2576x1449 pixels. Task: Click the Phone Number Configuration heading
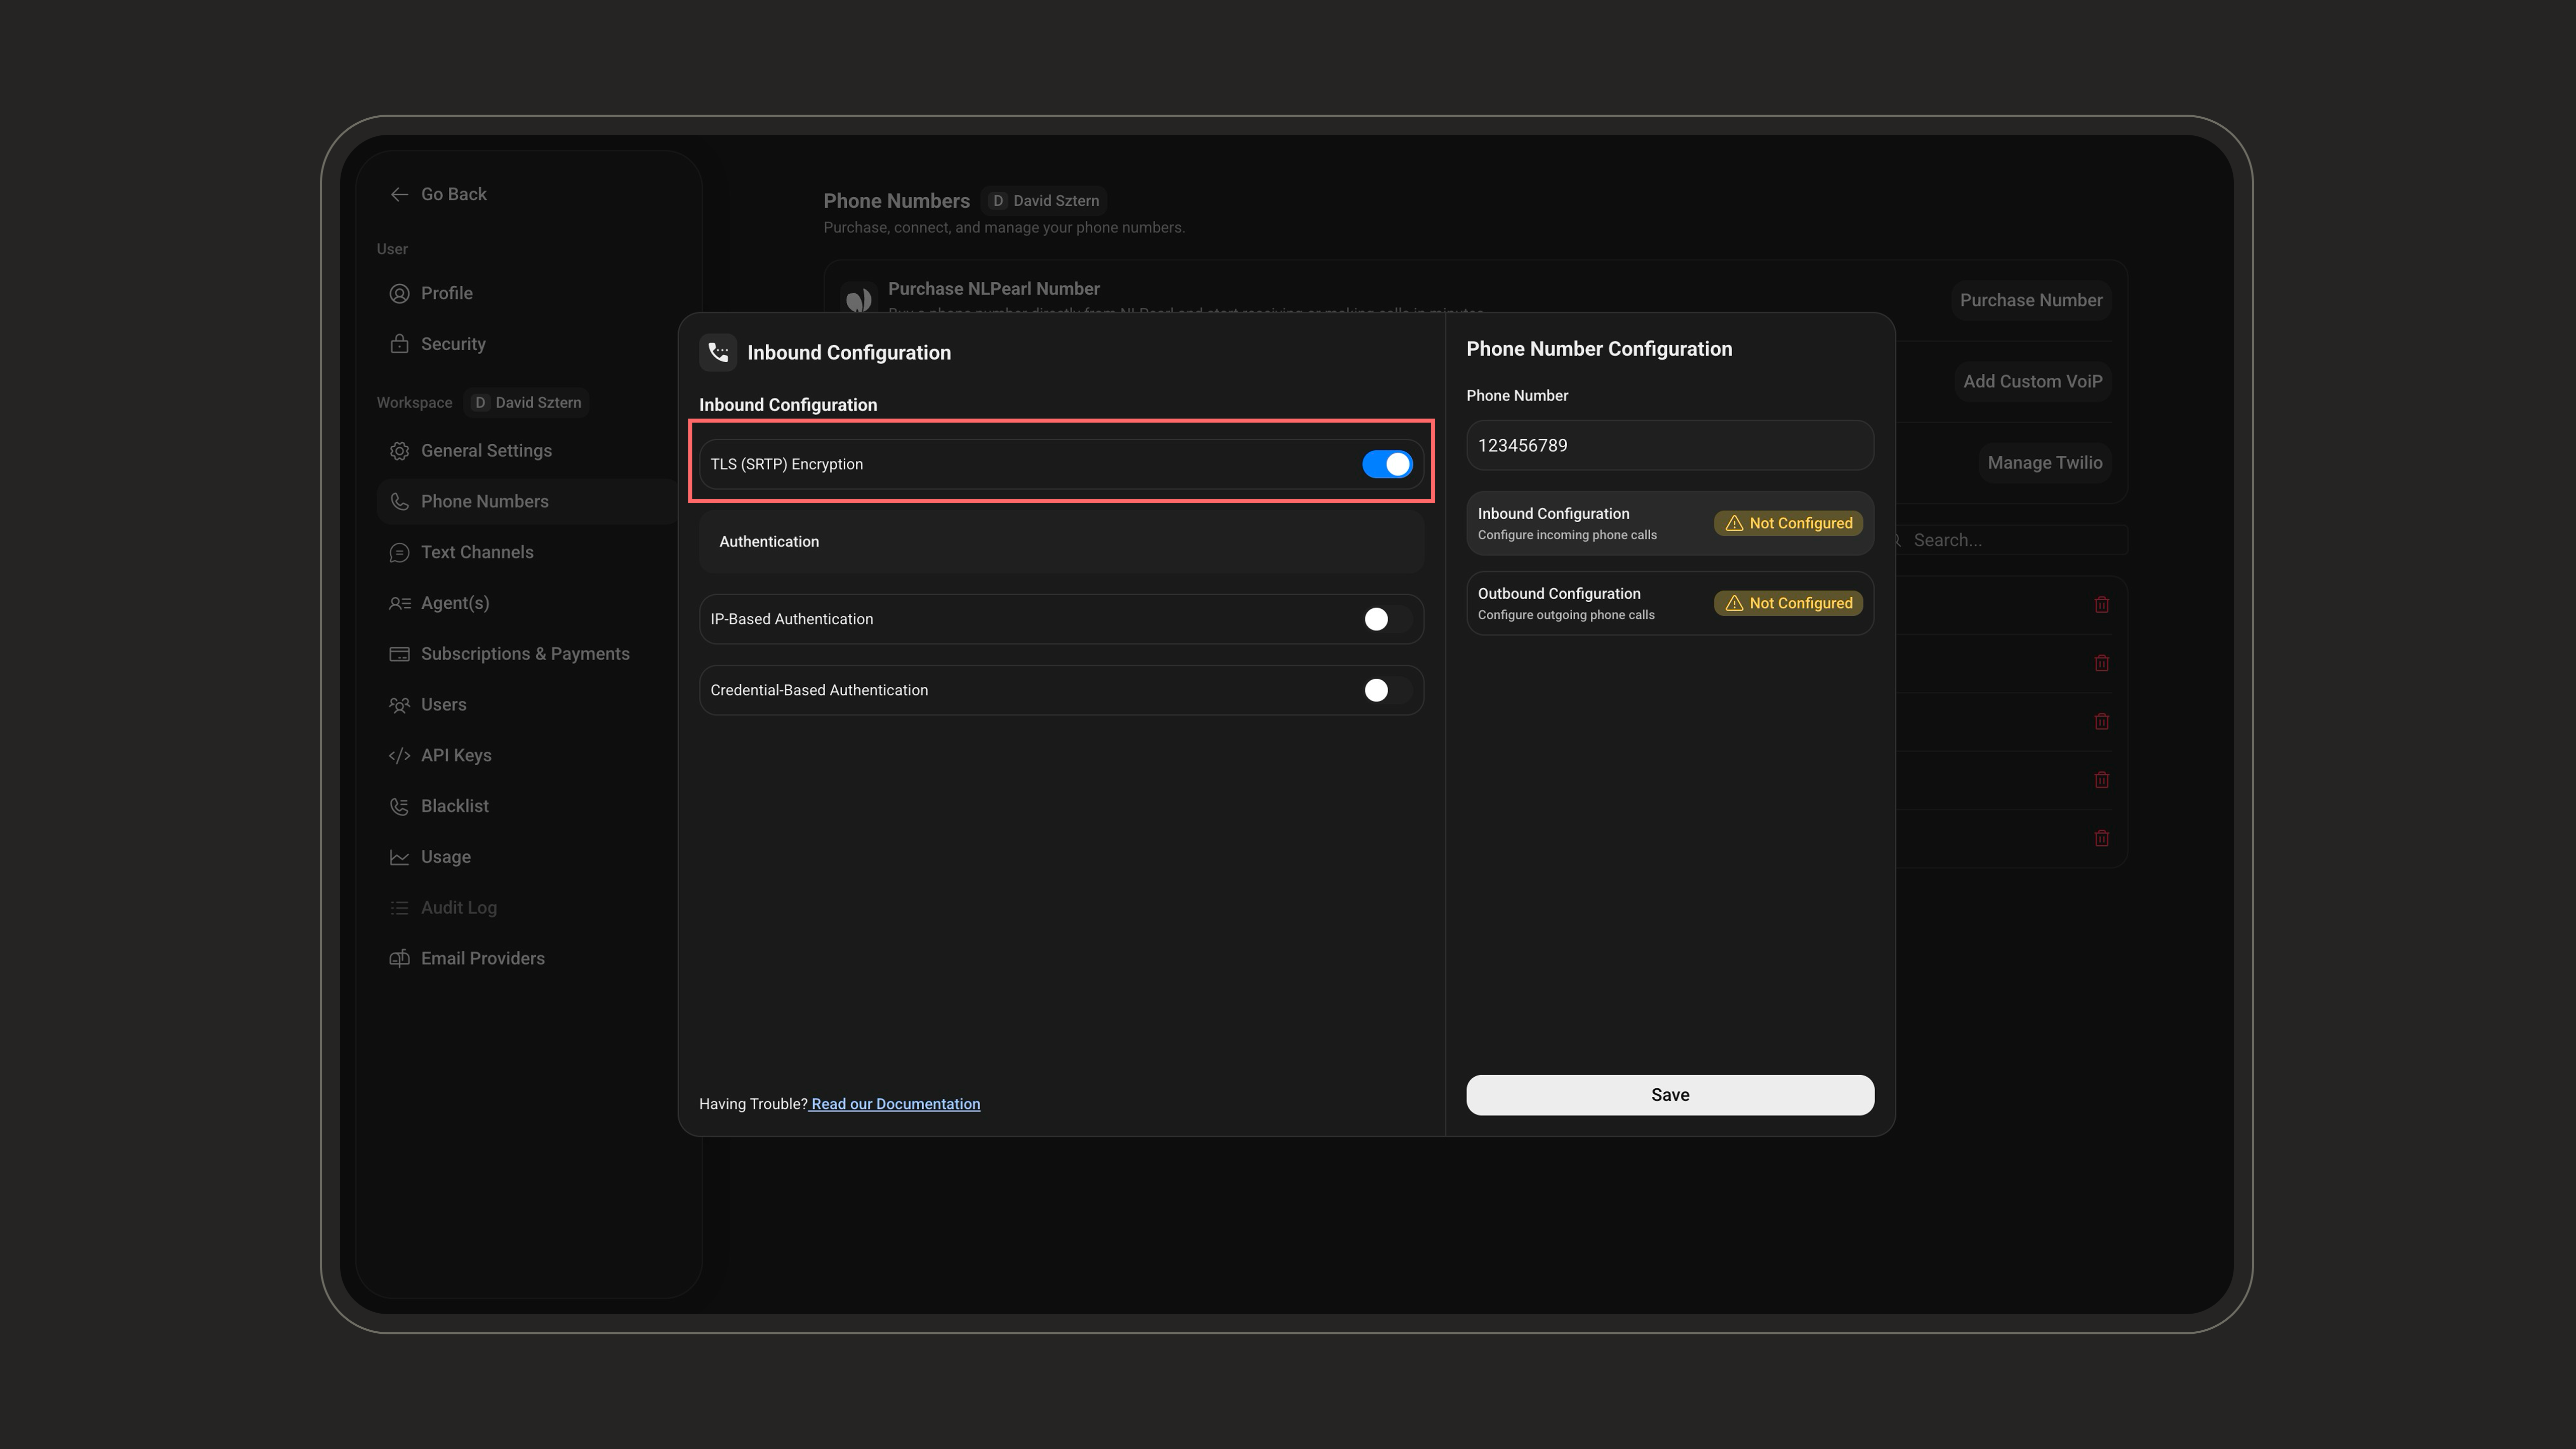tap(1599, 349)
